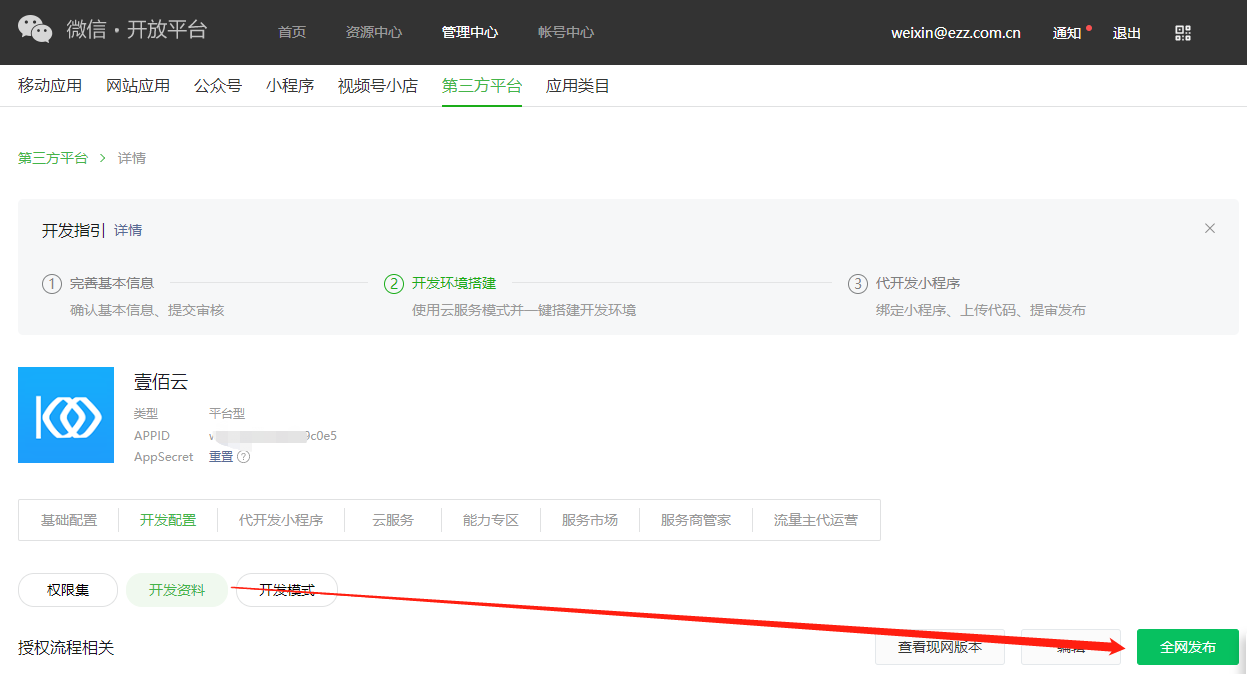Select the 第三方平台 tab
1247x674 pixels.
coord(482,86)
